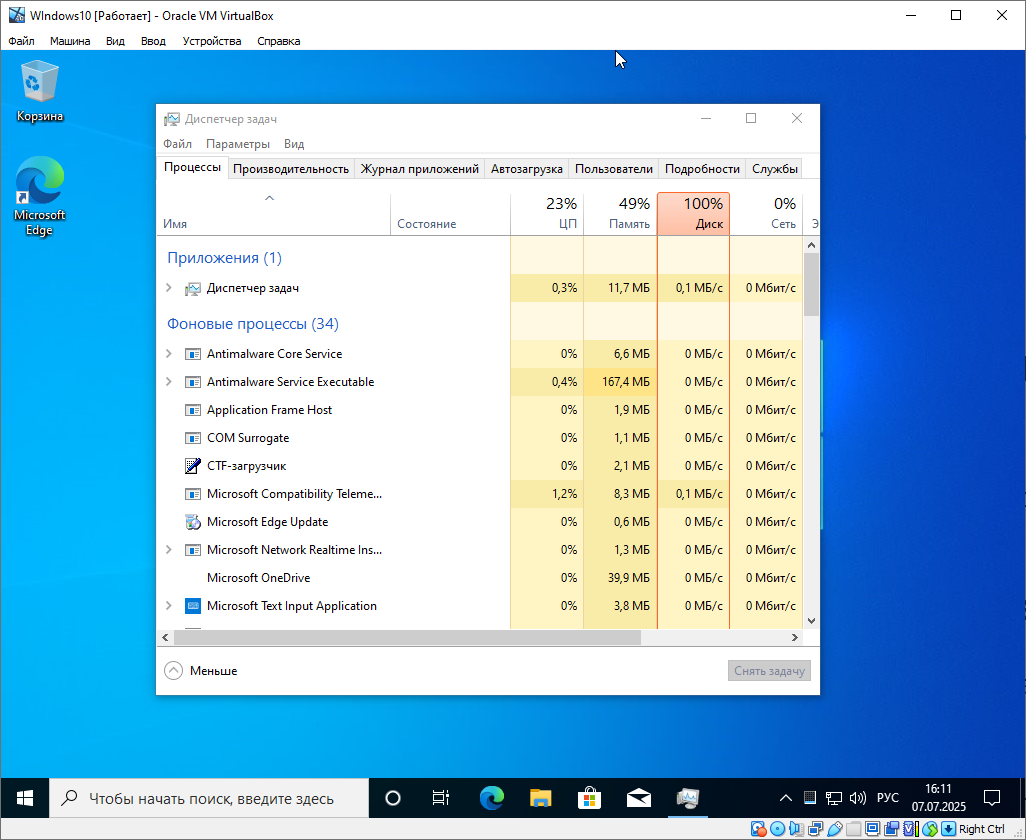Click the Microsoft Text Input Application icon

click(192, 606)
